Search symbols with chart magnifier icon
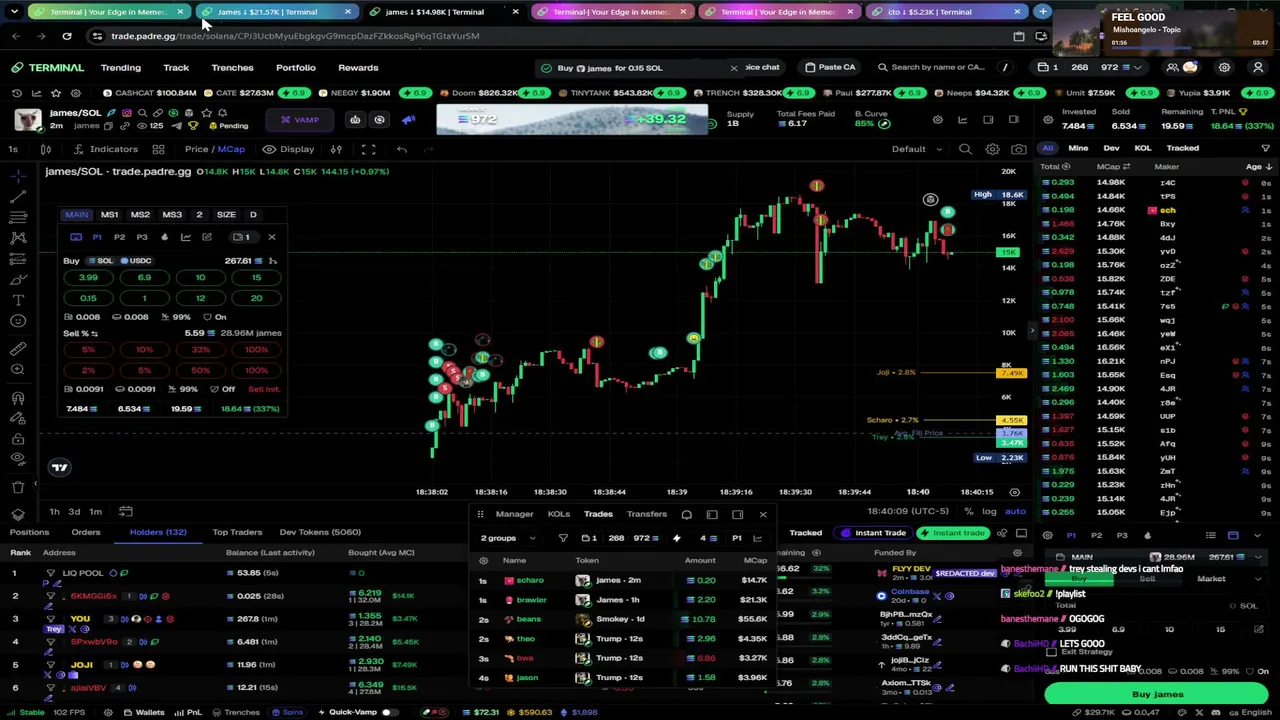This screenshot has width=1280, height=720. click(x=965, y=149)
